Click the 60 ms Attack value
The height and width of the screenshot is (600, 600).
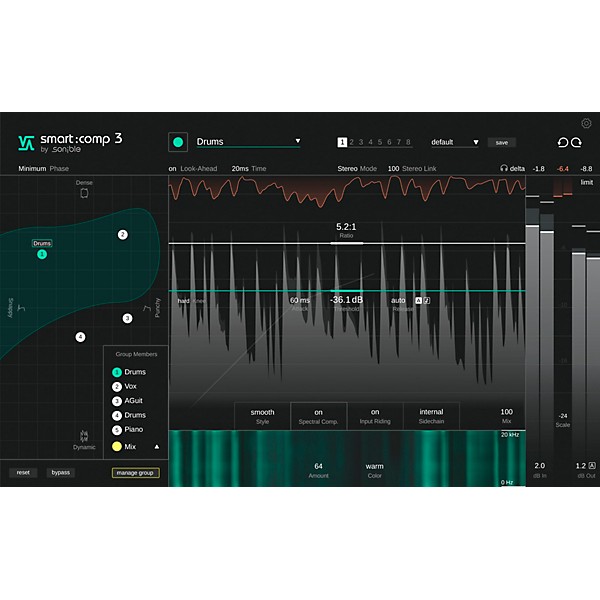pyautogui.click(x=300, y=300)
